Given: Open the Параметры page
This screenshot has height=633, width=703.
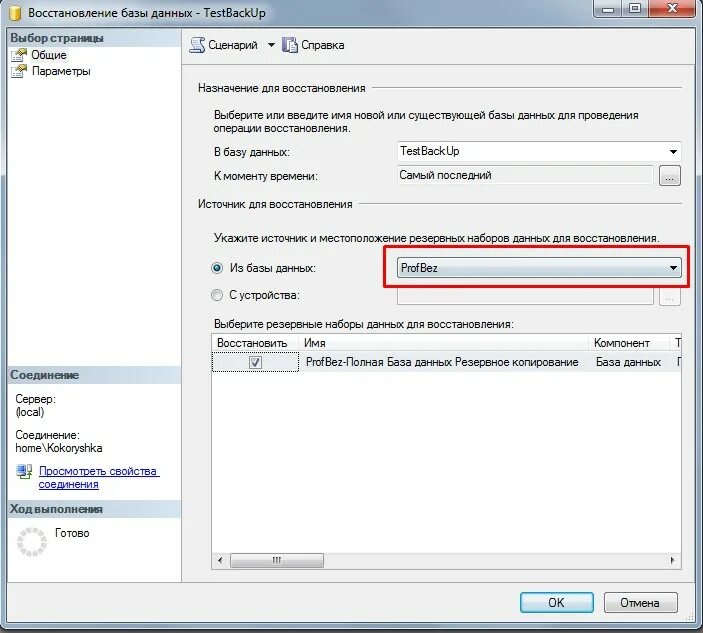Looking at the screenshot, I should point(61,71).
